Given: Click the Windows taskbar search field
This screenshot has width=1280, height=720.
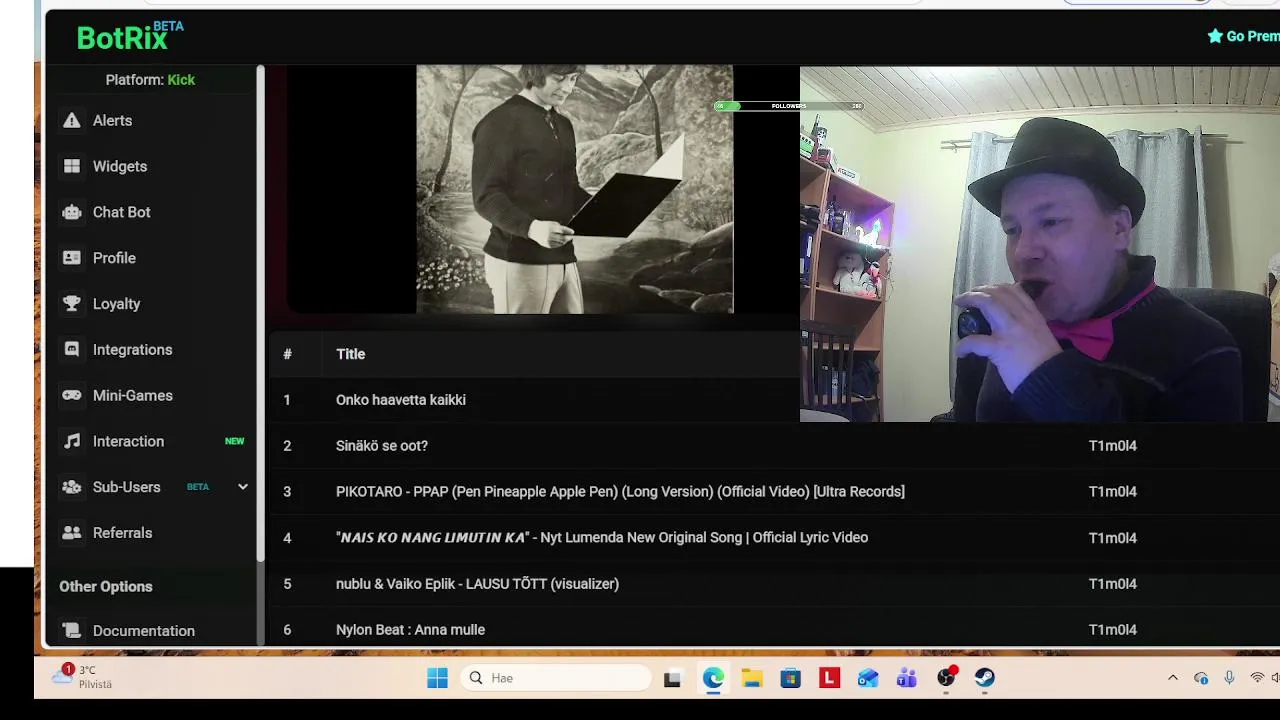Looking at the screenshot, I should pos(556,678).
